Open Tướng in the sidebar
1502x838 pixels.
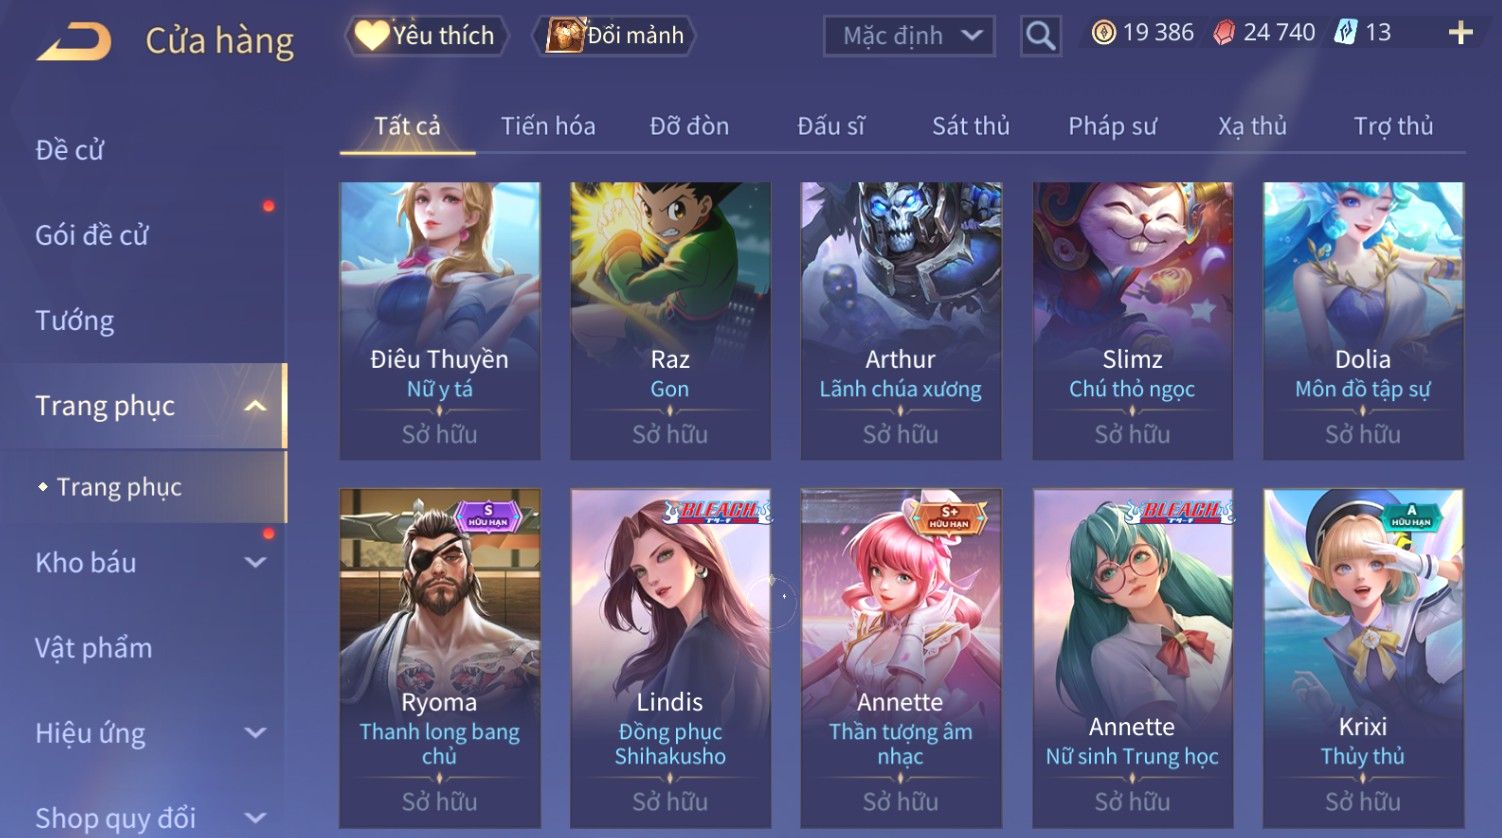(75, 321)
